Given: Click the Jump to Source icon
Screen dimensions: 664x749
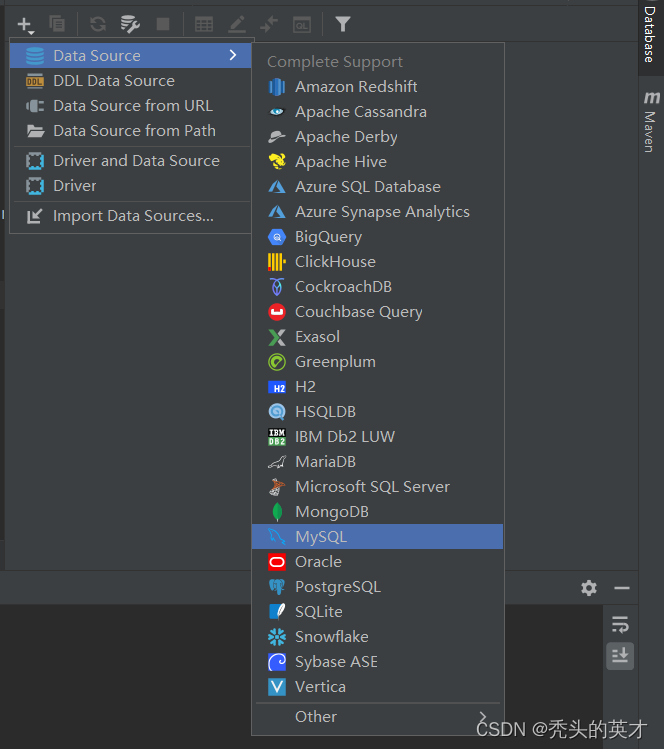Looking at the screenshot, I should 269,24.
